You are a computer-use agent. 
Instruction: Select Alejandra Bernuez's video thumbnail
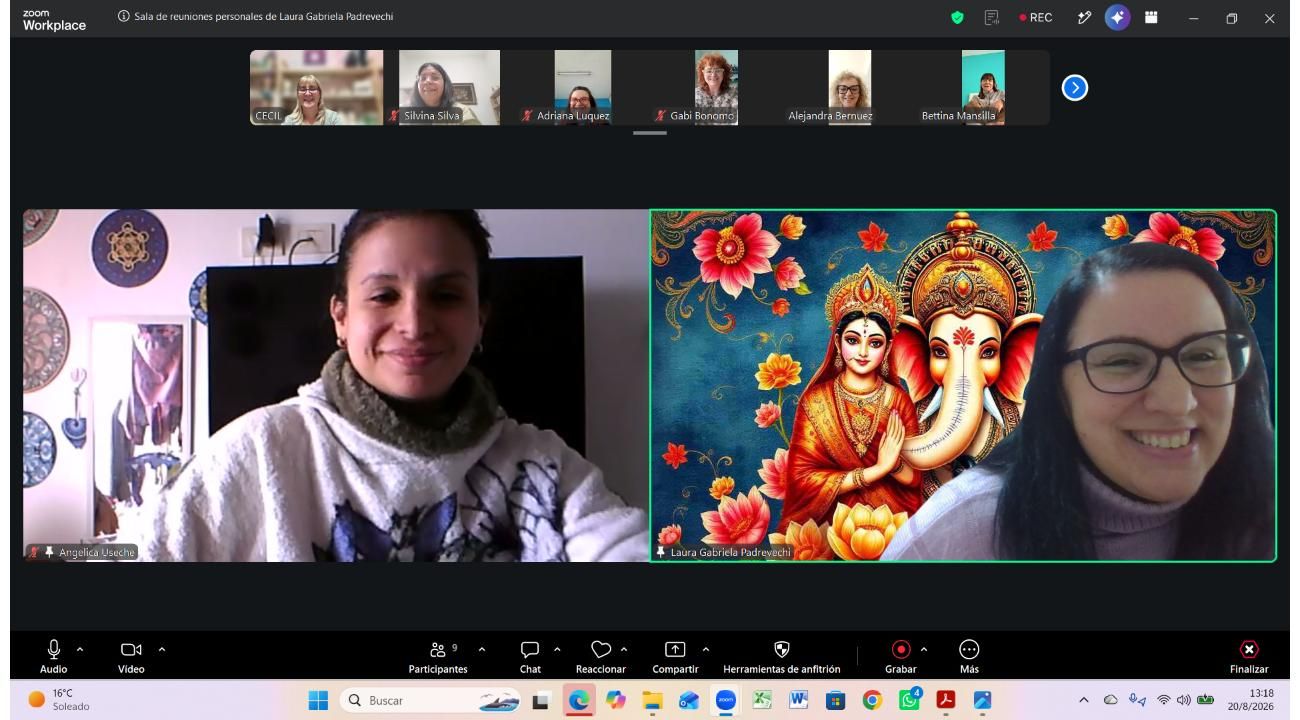point(849,88)
